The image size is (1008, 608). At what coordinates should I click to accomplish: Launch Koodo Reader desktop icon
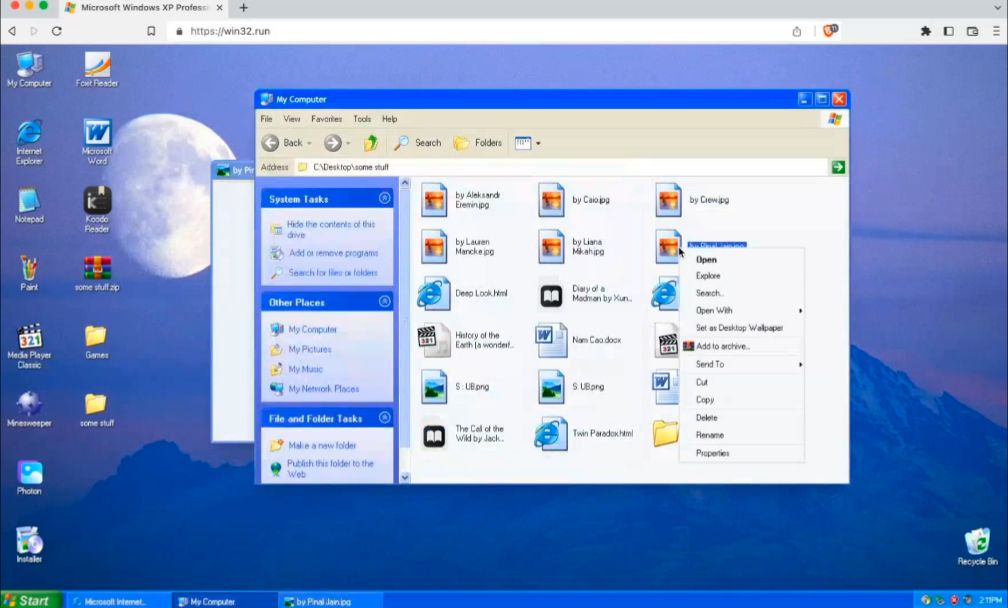pos(97,210)
